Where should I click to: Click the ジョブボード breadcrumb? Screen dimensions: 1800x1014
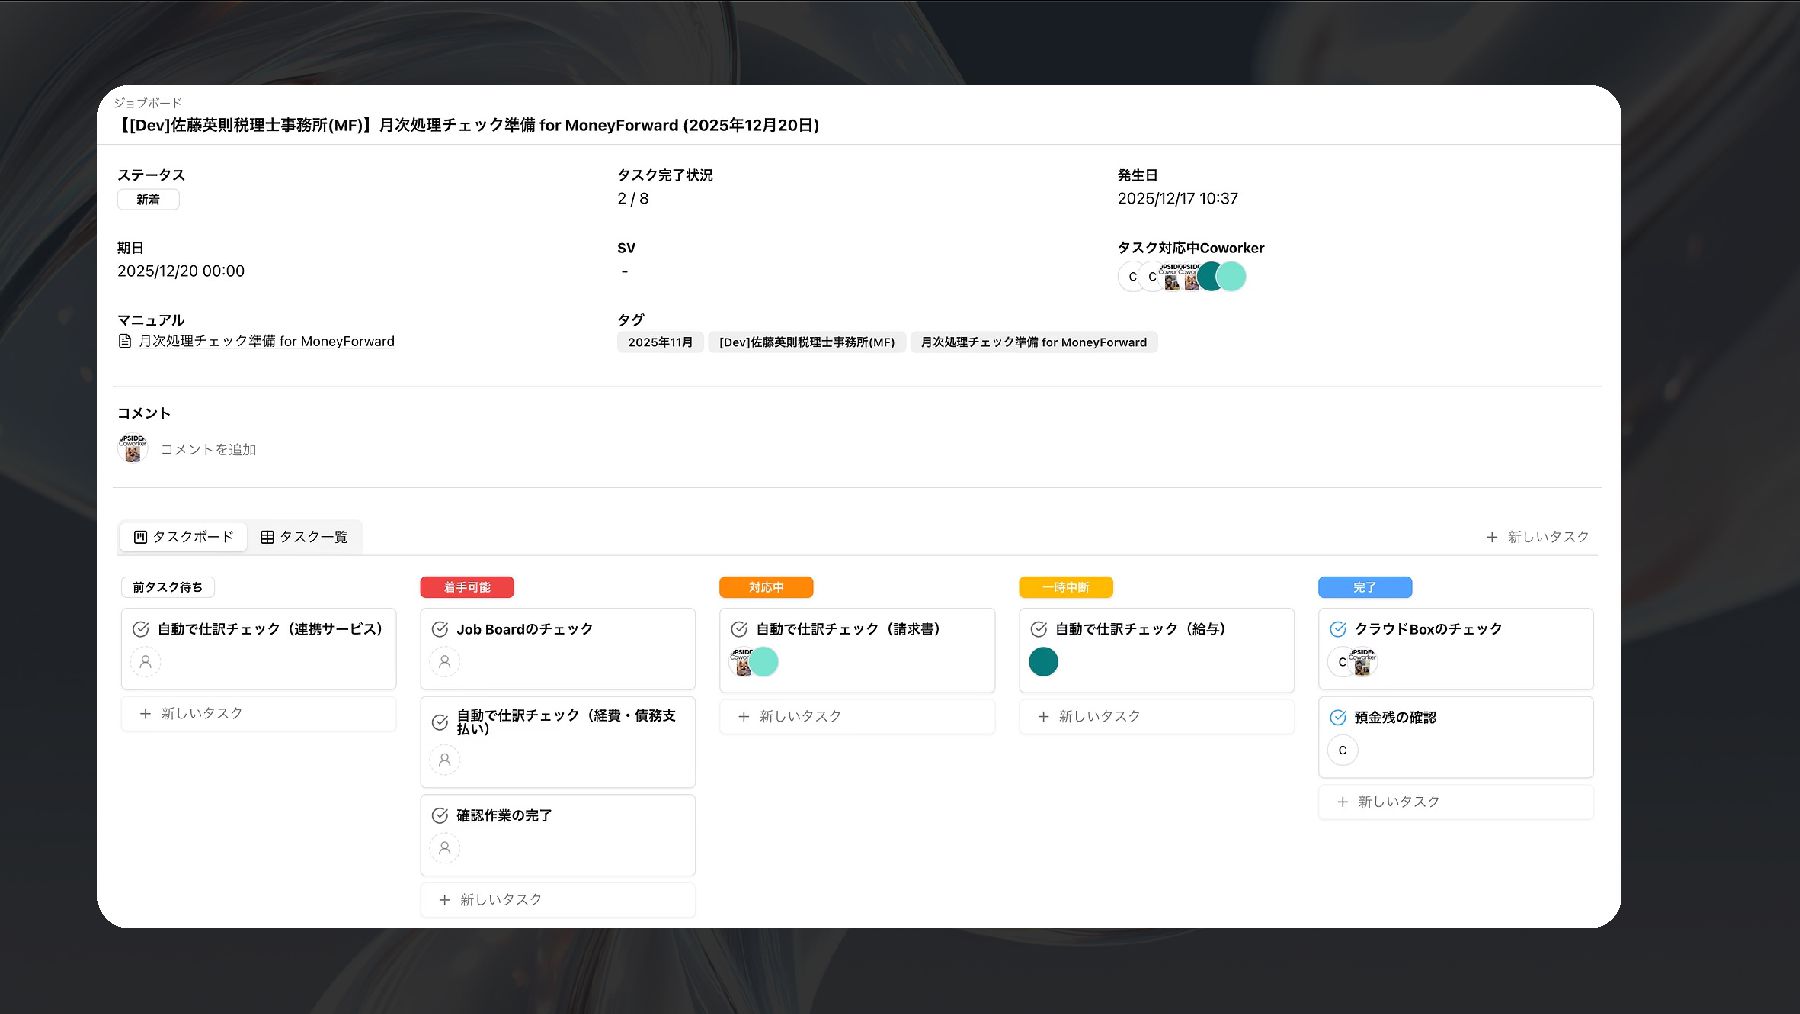pyautogui.click(x=148, y=103)
